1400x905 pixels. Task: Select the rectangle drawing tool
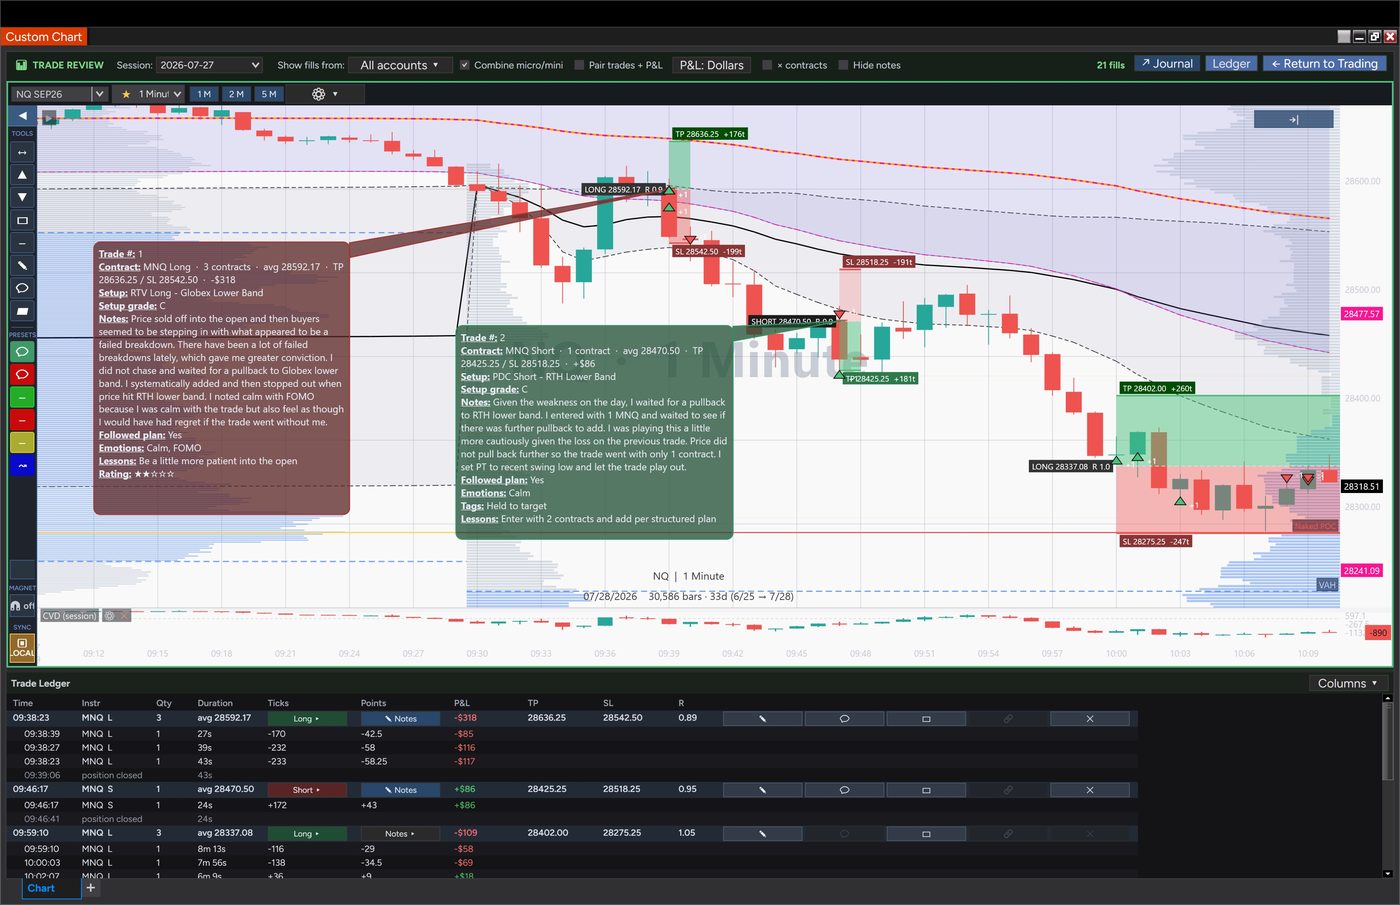[x=22, y=220]
